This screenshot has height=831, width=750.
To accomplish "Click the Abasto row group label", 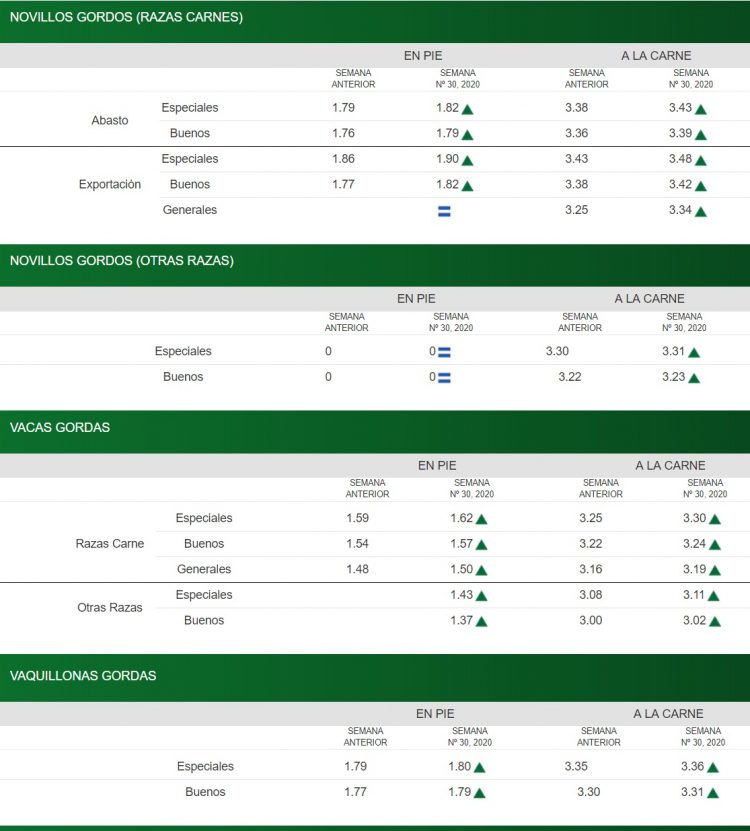I will (x=110, y=120).
